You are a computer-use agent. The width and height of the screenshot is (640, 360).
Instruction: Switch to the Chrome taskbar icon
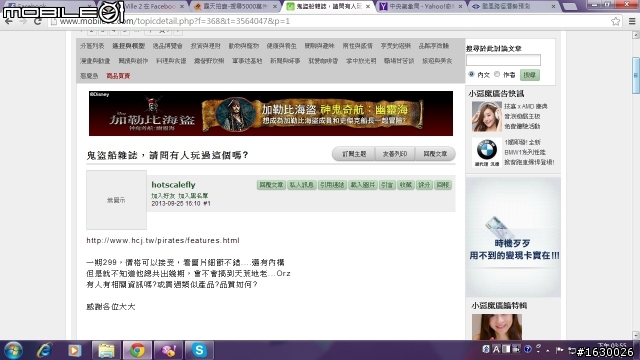pyautogui.click(x=137, y=350)
